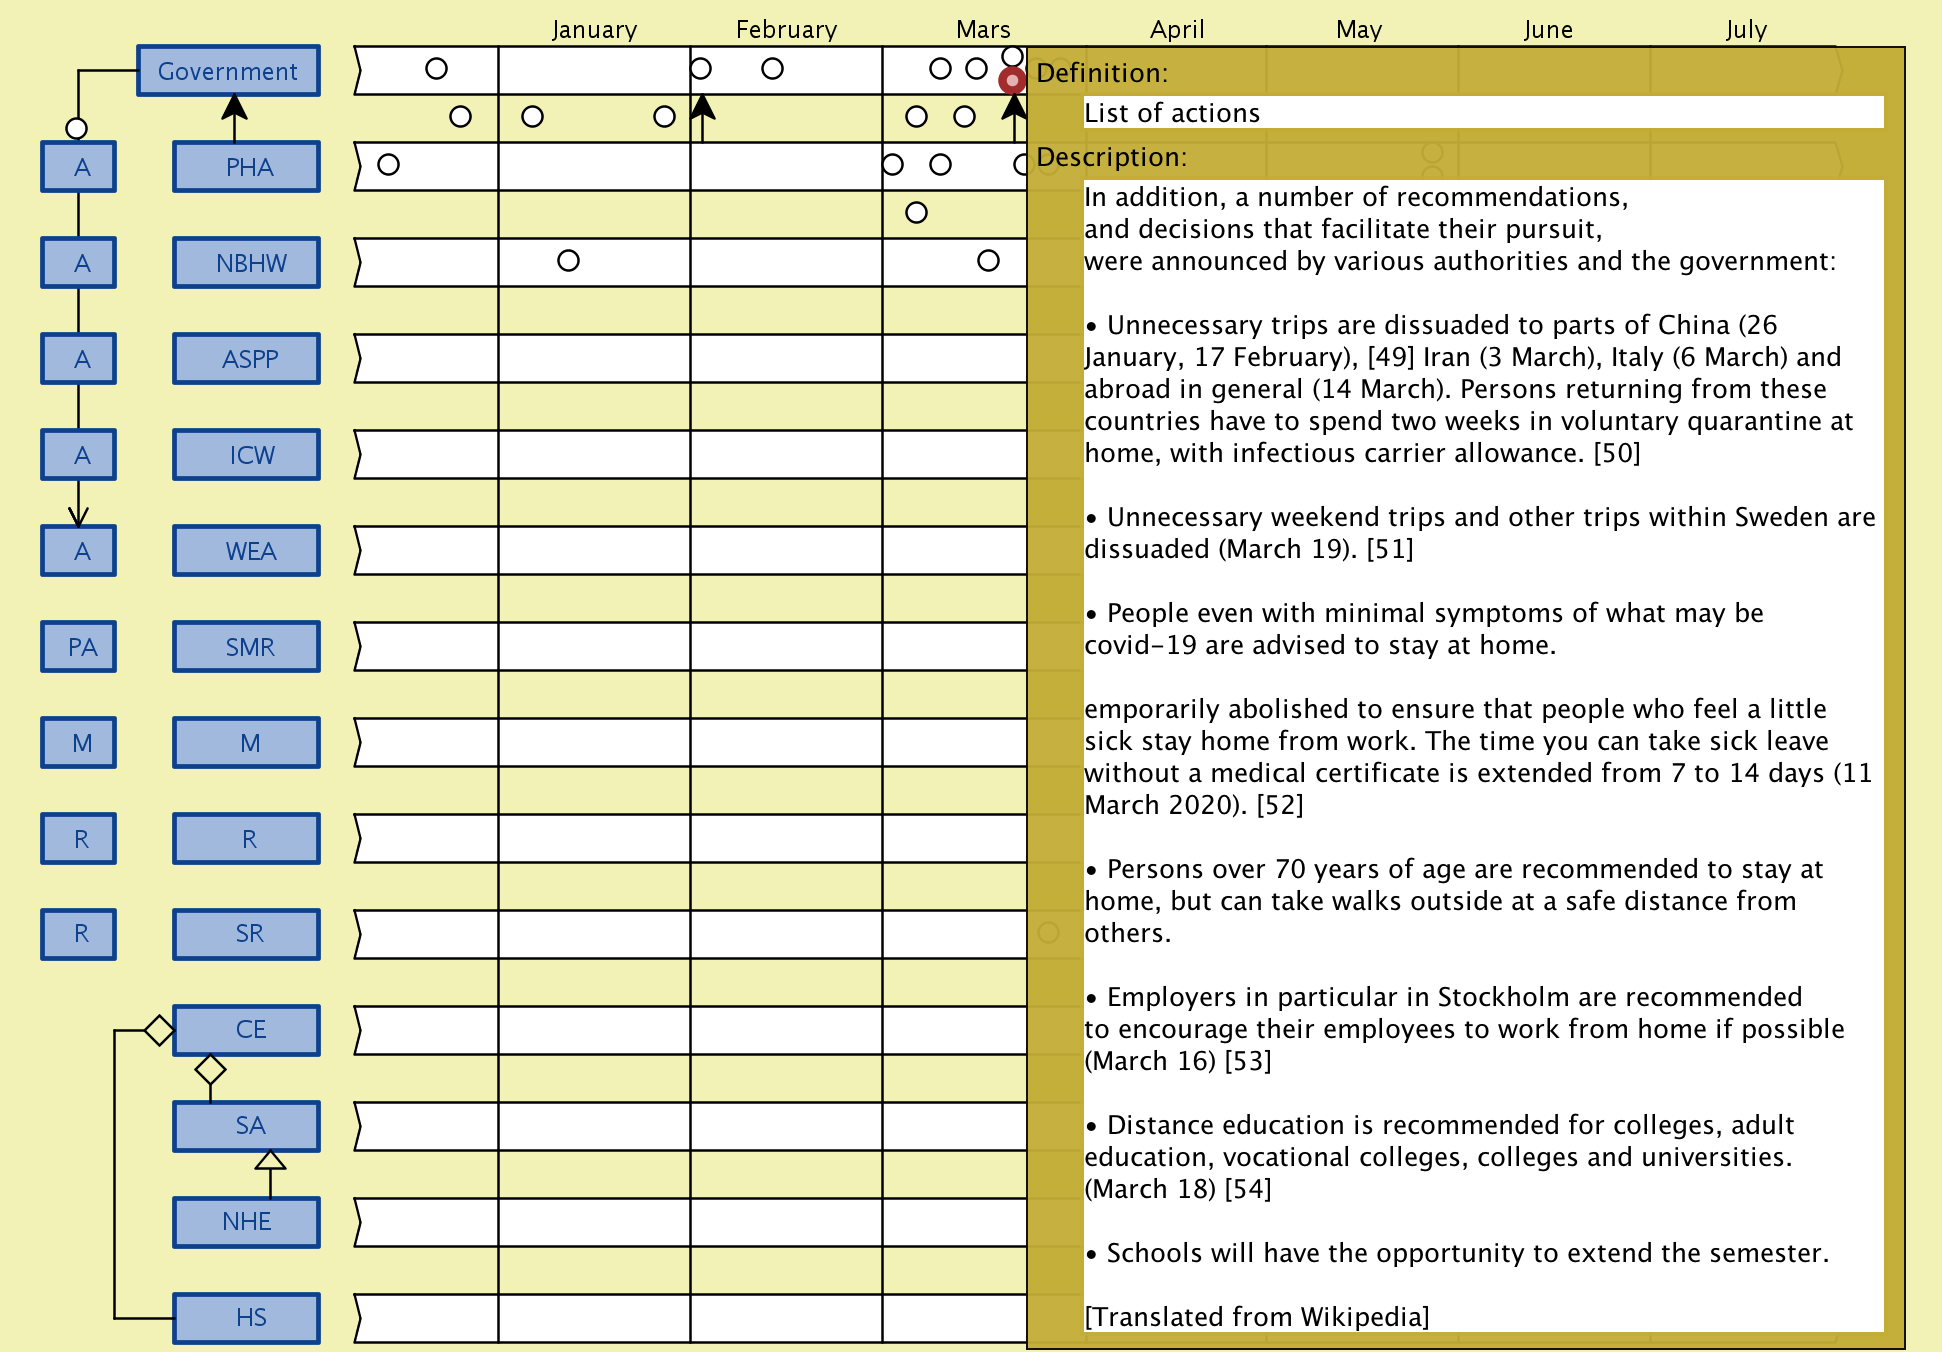Click the up arrow at February boundary
Image resolution: width=1942 pixels, height=1352 pixels.
tap(702, 108)
